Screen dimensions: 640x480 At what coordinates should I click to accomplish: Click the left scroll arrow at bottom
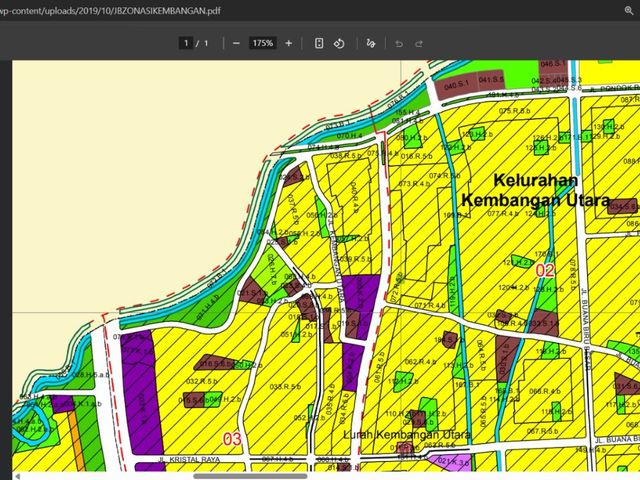pos(17,476)
